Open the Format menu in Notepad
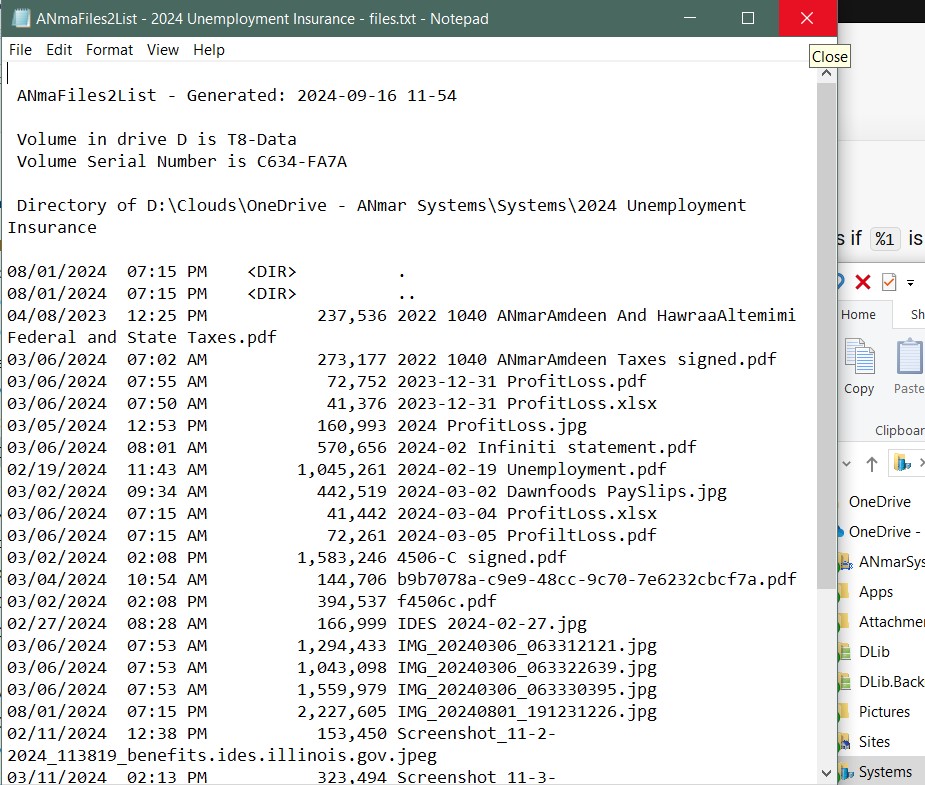925x785 pixels. tap(109, 50)
